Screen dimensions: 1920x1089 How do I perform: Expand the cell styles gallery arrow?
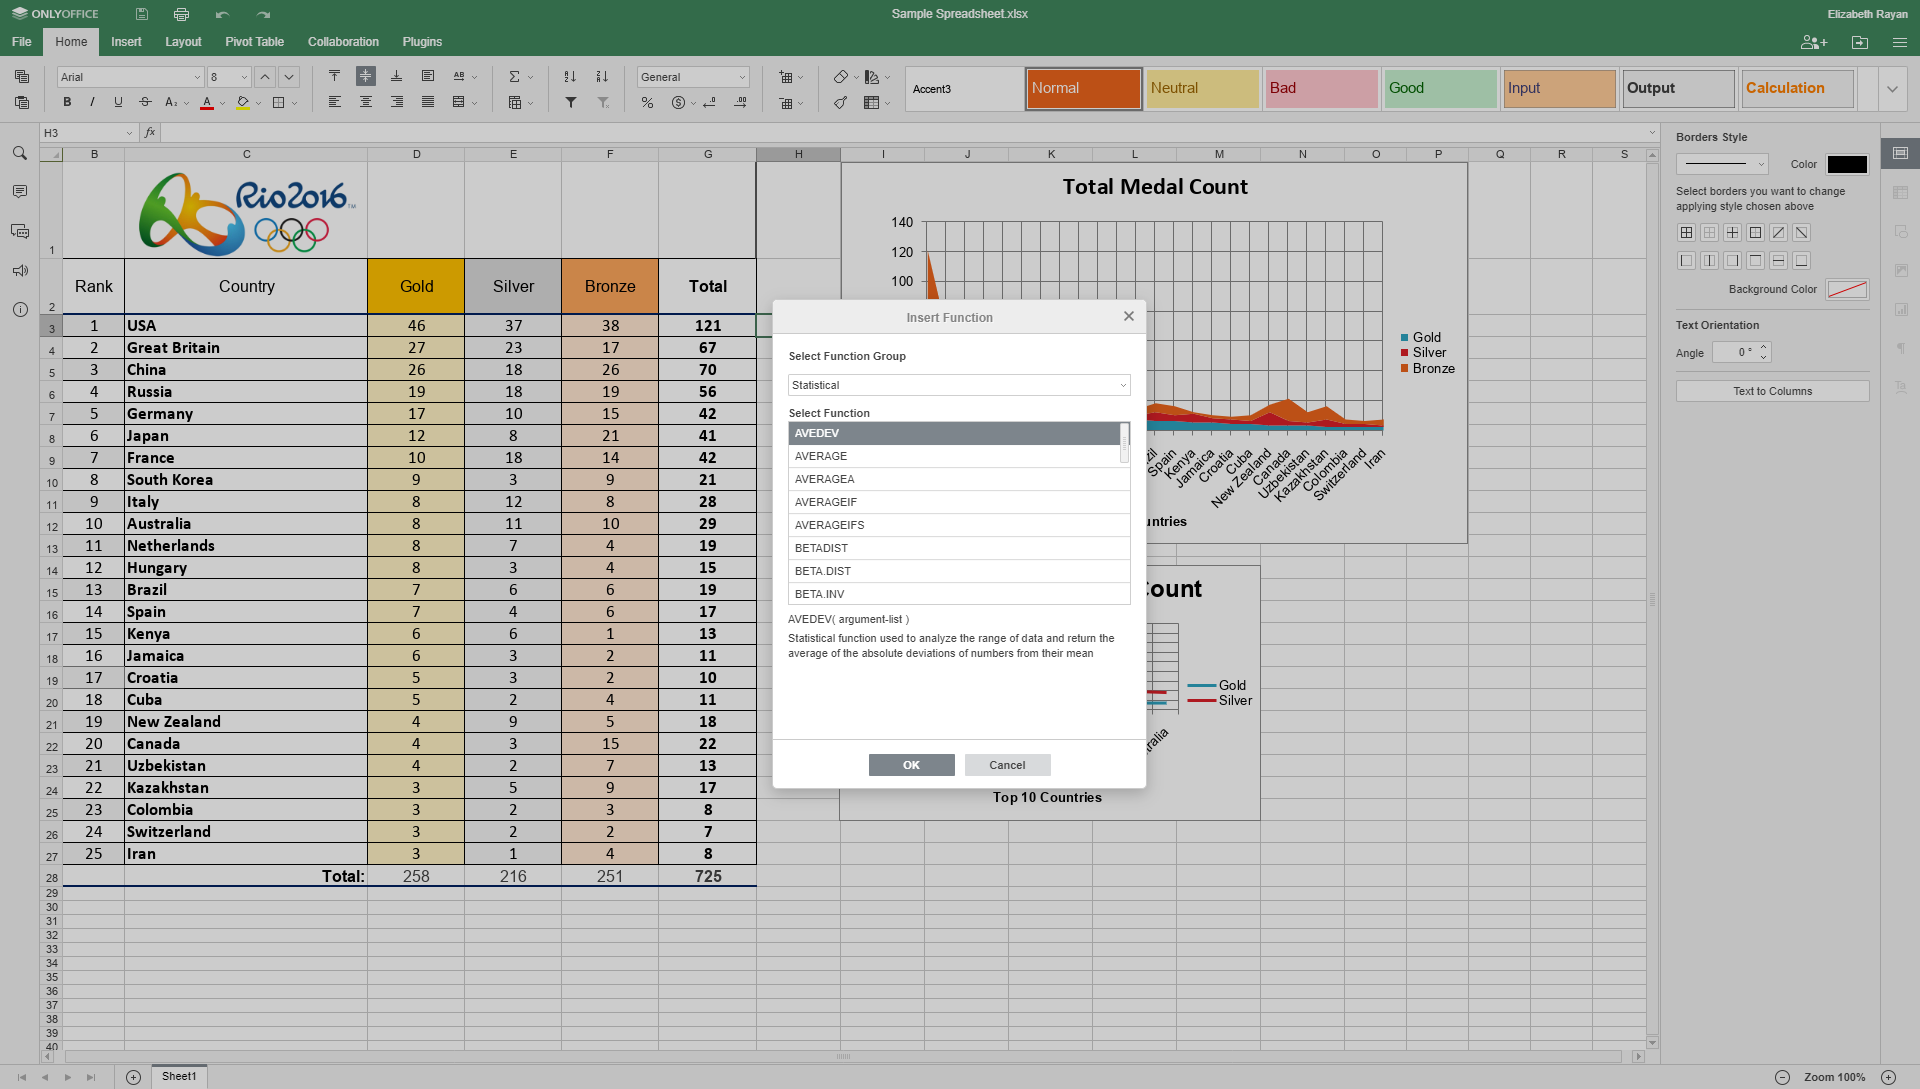(x=1892, y=89)
